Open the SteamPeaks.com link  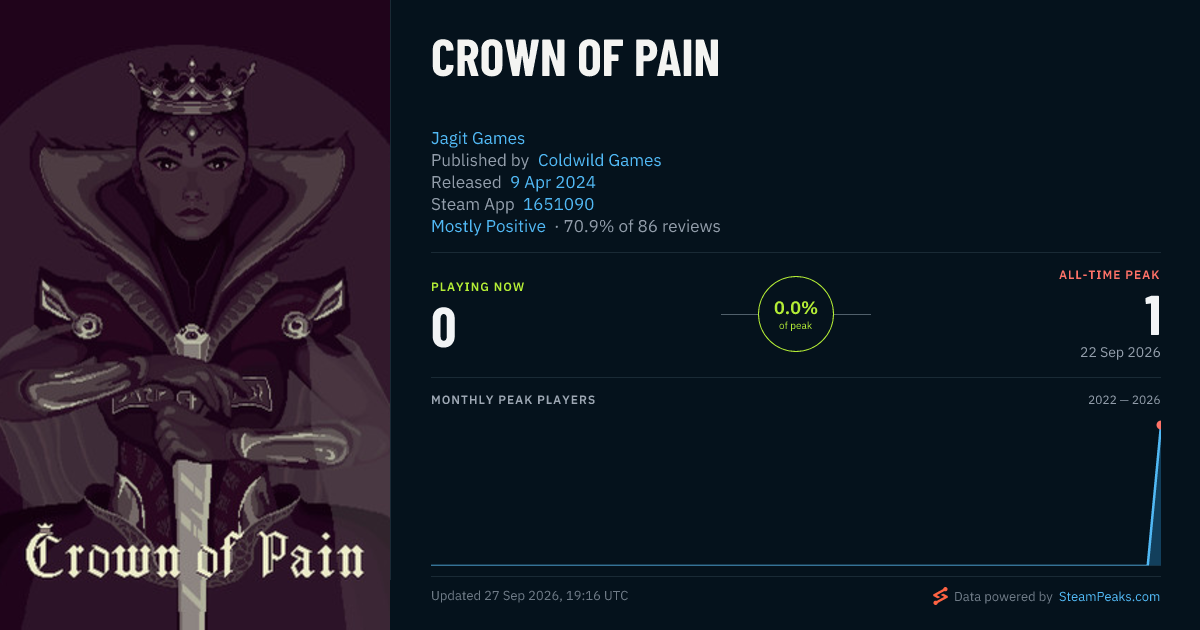pos(1109,597)
